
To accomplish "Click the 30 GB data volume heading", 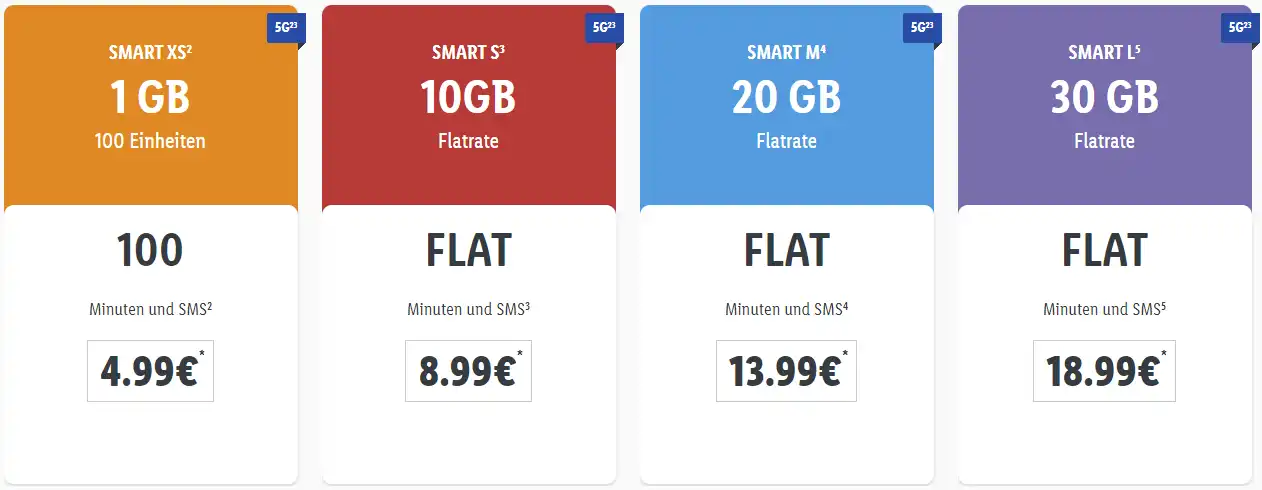I will point(1104,98).
